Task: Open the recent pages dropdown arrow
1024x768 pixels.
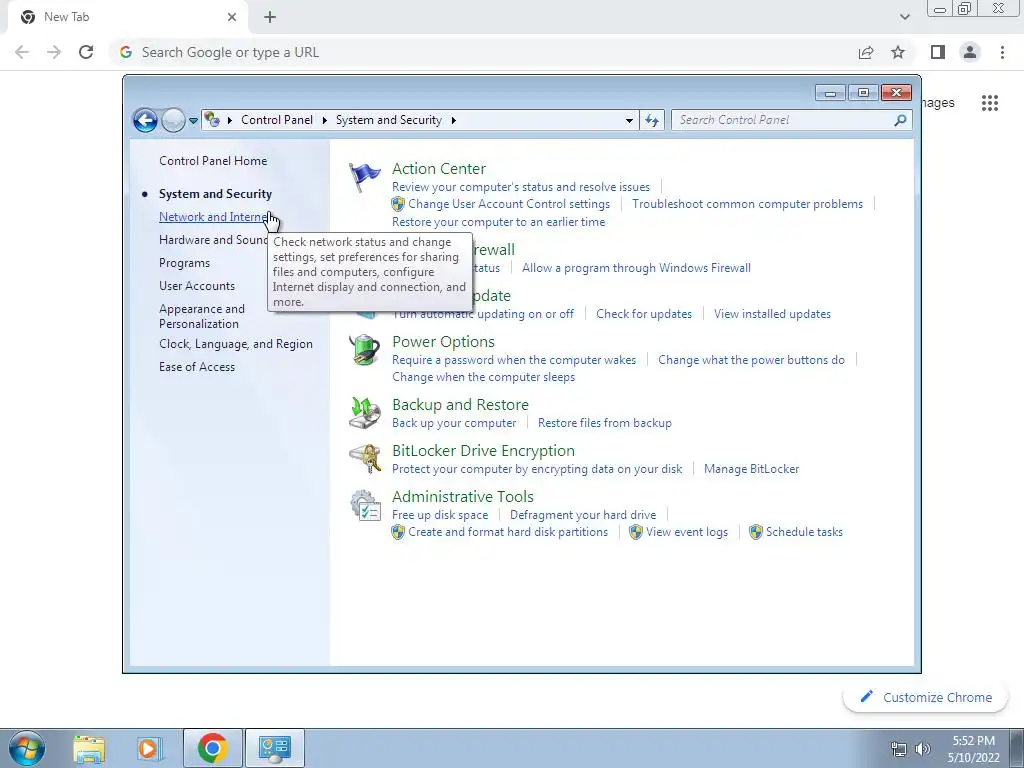Action: tap(193, 121)
